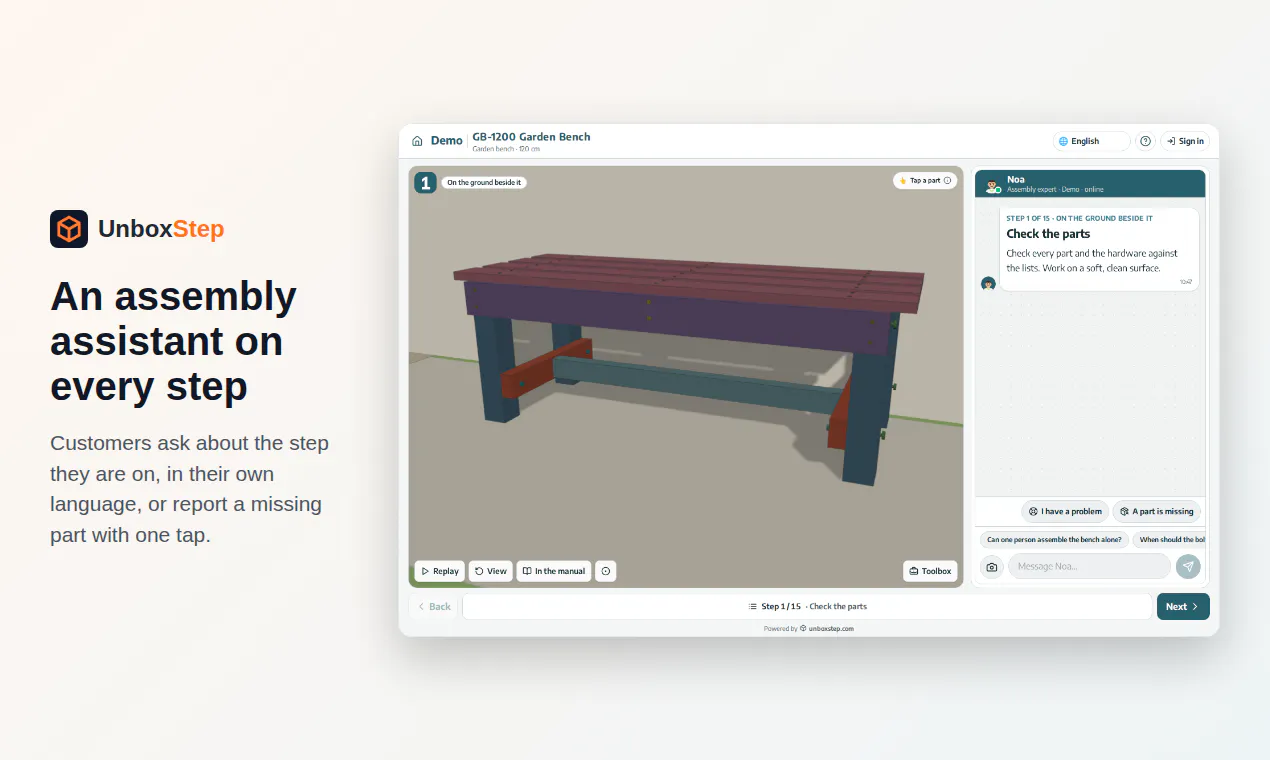Image resolution: width=1270 pixels, height=760 pixels.
Task: Open the help question mark icon
Action: click(x=1145, y=141)
